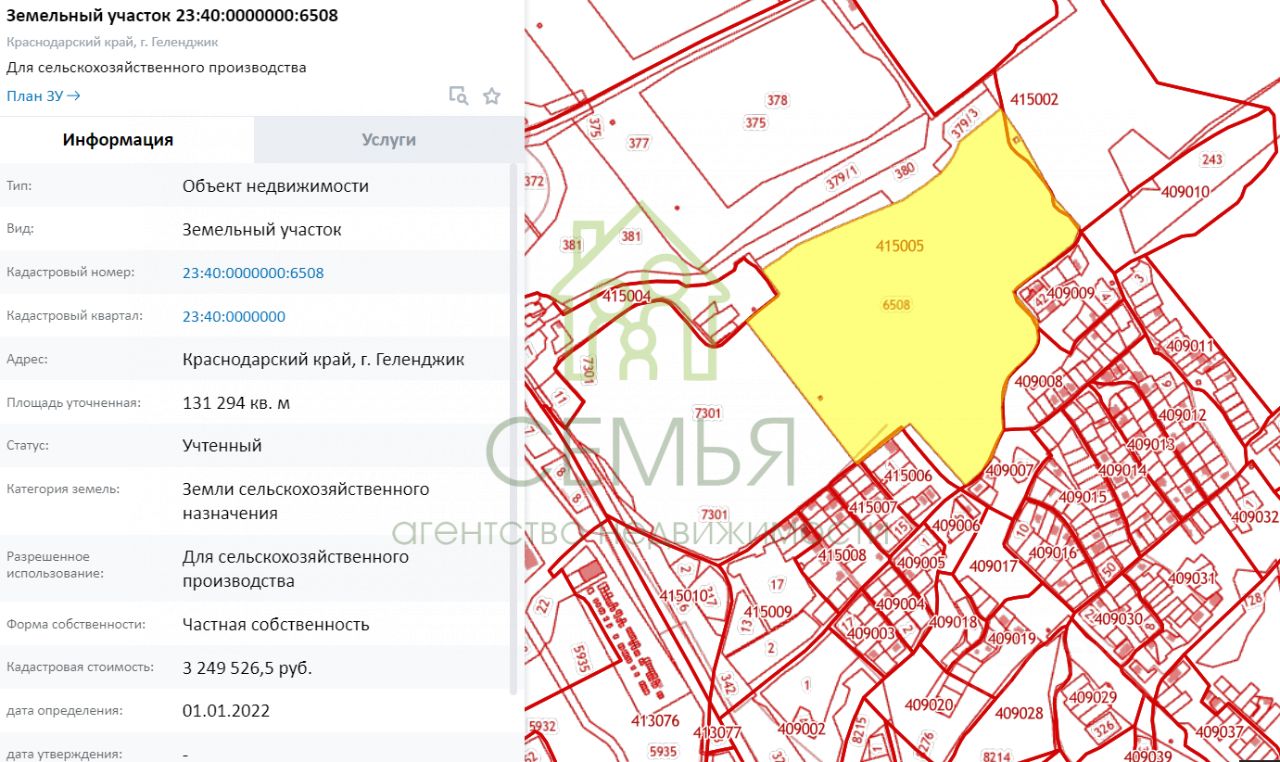Click the Кадастровый квартал: field label
1280x762 pixels.
click(x=75, y=316)
